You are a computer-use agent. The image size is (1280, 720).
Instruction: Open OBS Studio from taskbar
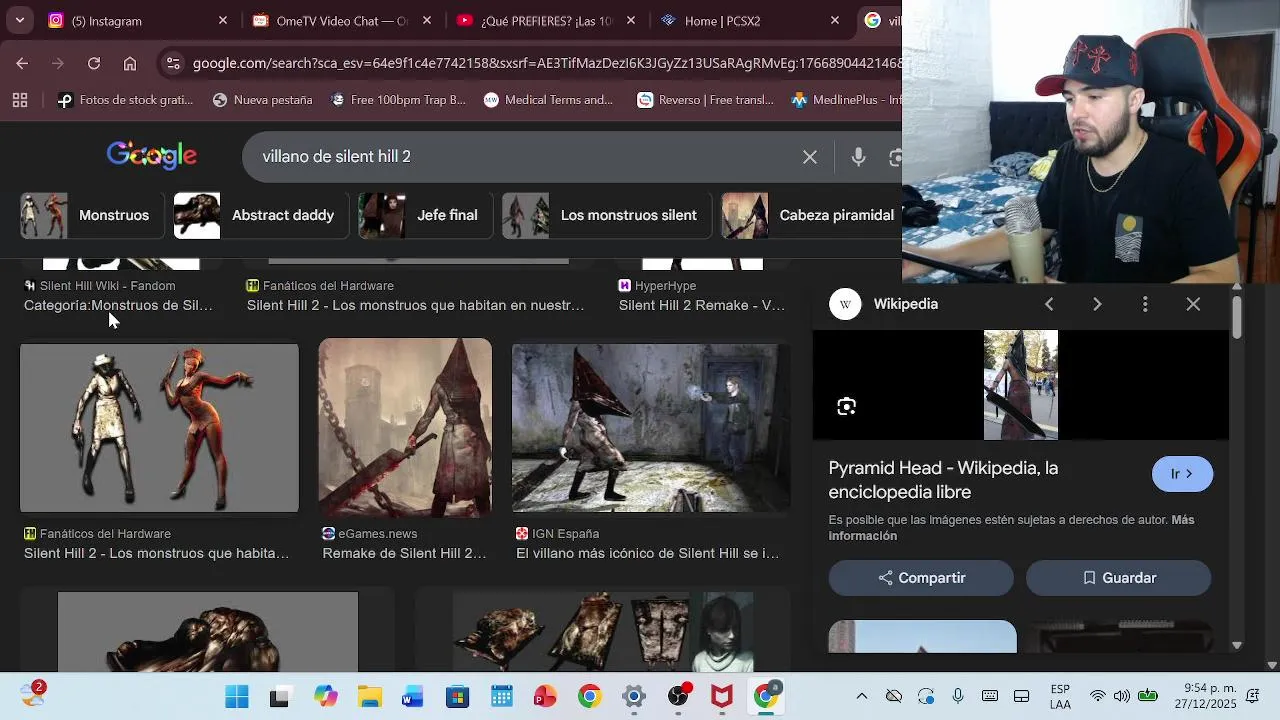click(679, 697)
